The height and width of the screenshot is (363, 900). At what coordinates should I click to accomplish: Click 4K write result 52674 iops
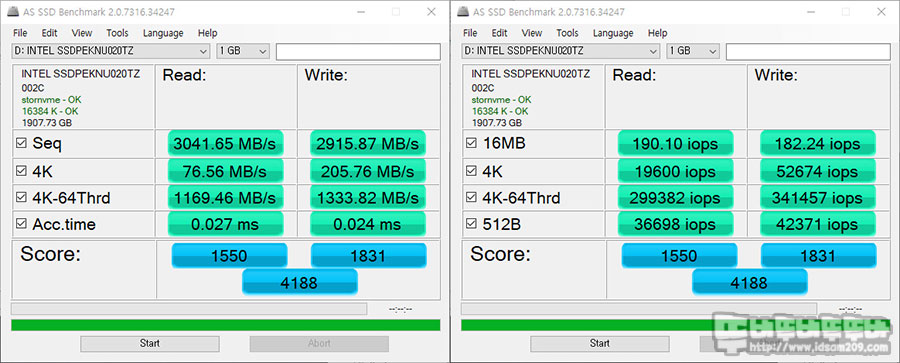pyautogui.click(x=818, y=171)
